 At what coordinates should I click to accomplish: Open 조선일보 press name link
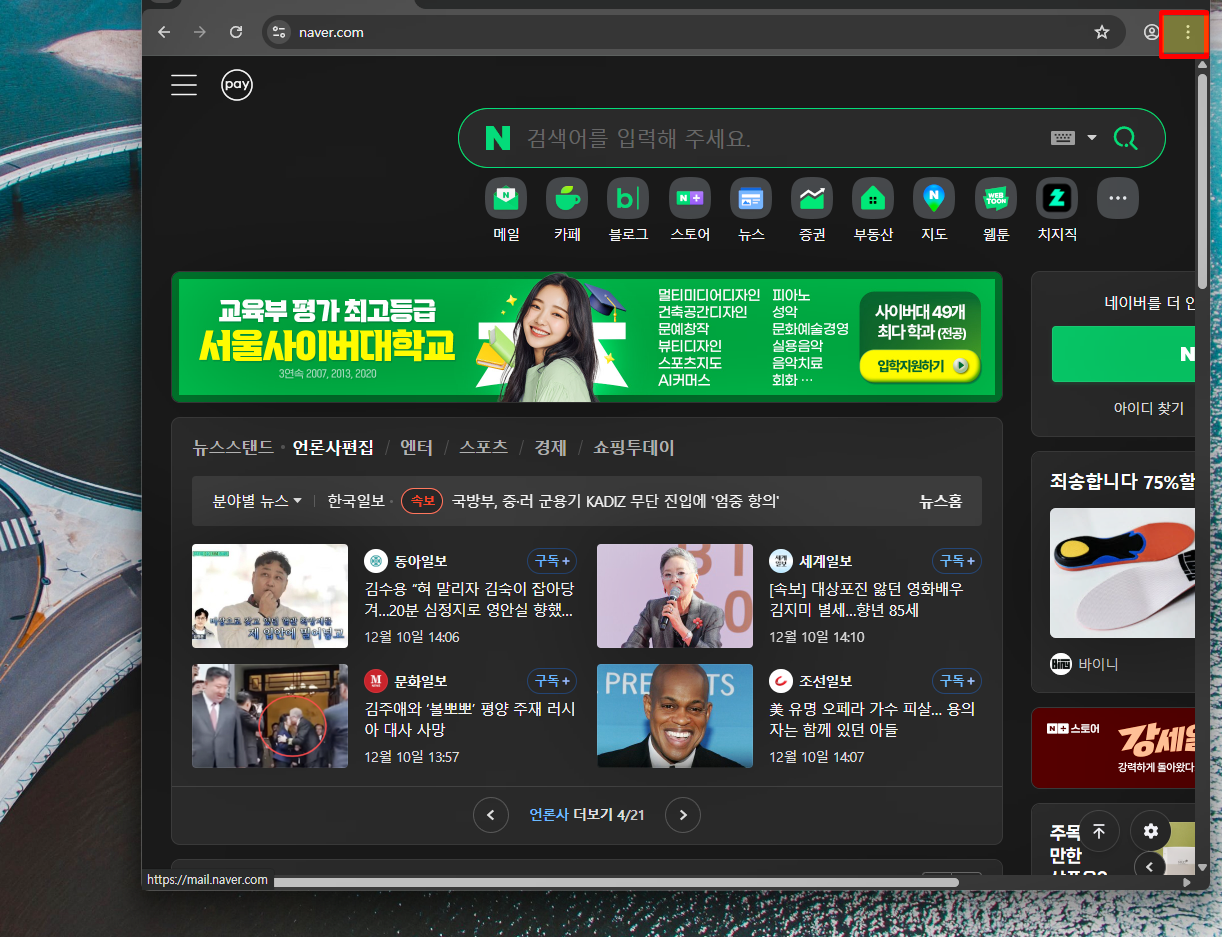[825, 681]
